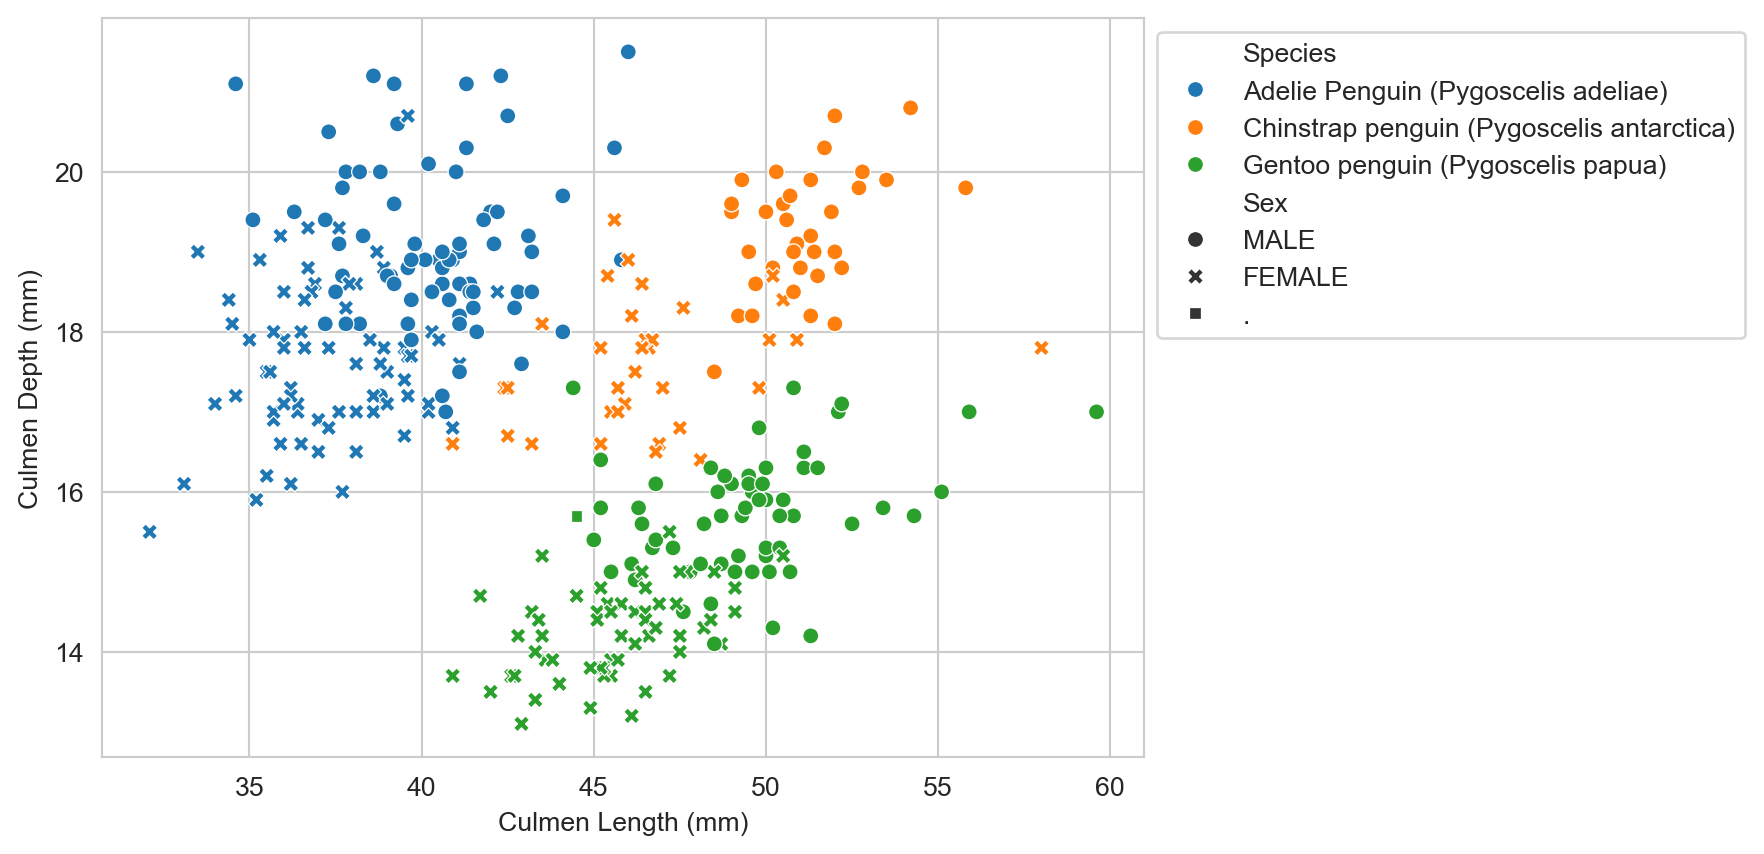Viewport: 1764px width, 854px height.
Task: Click the "Culmen Depth (mm)" y-axis title
Action: point(28,388)
